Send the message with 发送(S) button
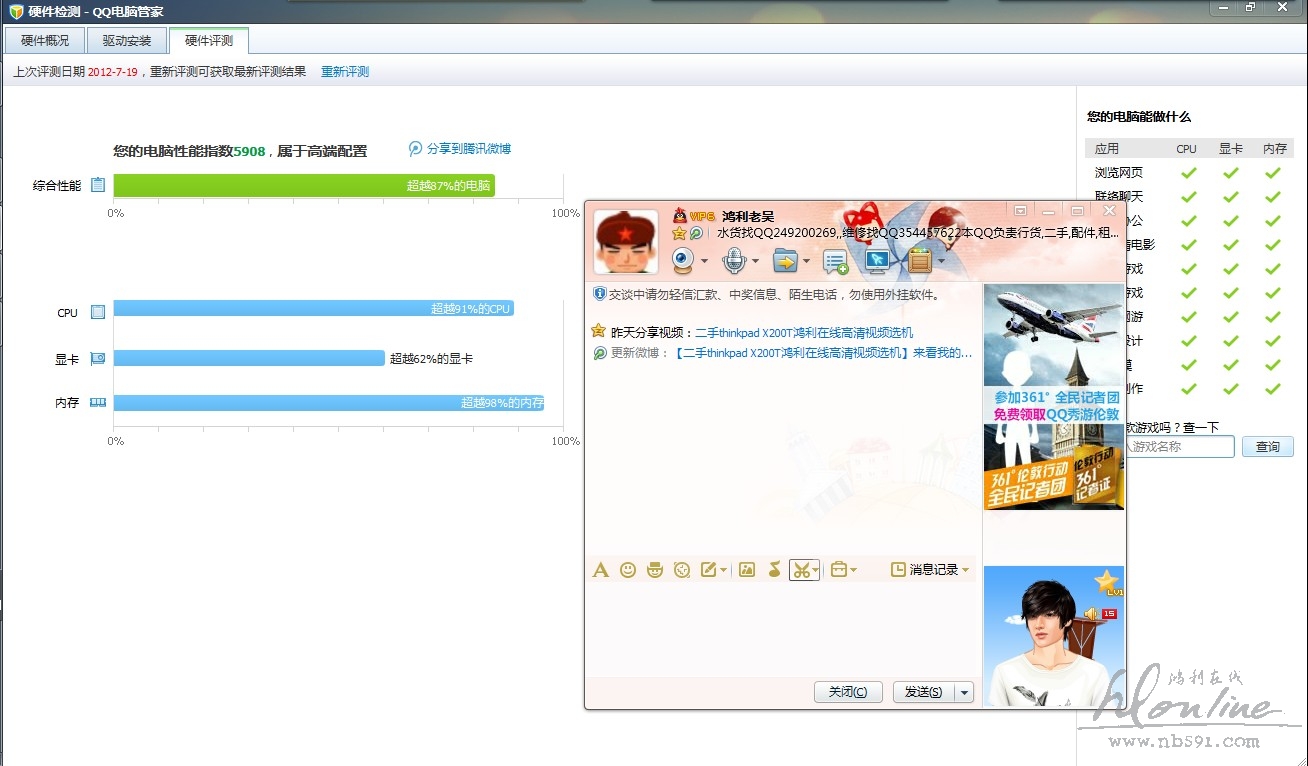Image resolution: width=1308 pixels, height=766 pixels. (x=924, y=692)
